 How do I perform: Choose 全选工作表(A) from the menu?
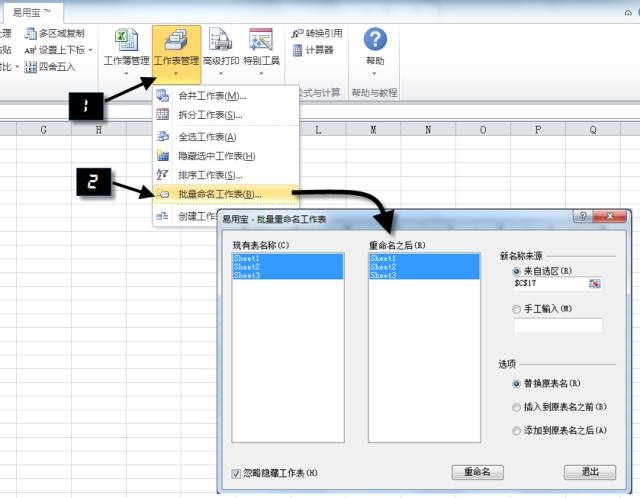click(x=226, y=136)
